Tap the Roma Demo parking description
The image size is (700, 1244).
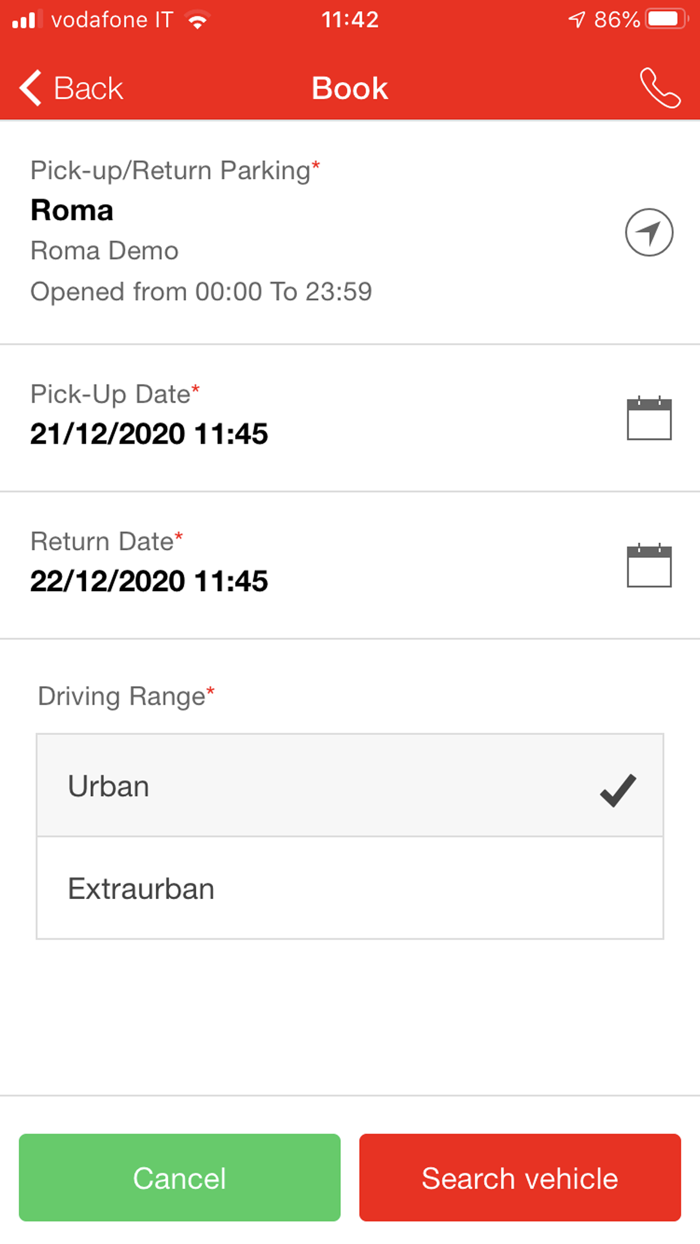104,251
